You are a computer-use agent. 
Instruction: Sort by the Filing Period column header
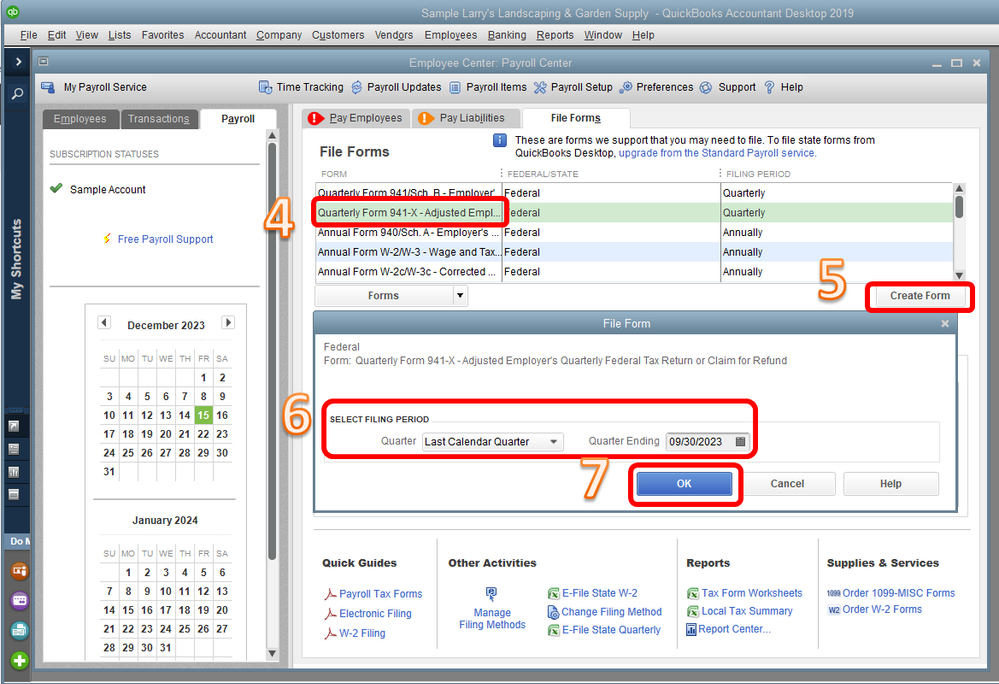pos(758,174)
